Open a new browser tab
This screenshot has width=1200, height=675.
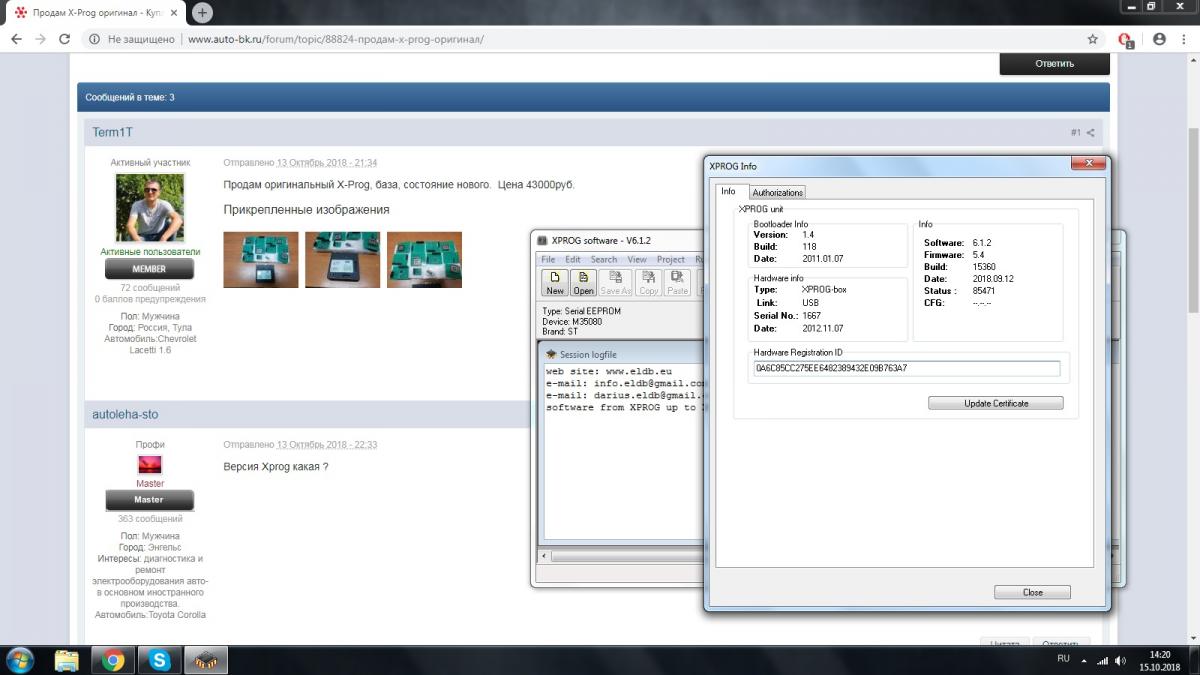pos(202,13)
